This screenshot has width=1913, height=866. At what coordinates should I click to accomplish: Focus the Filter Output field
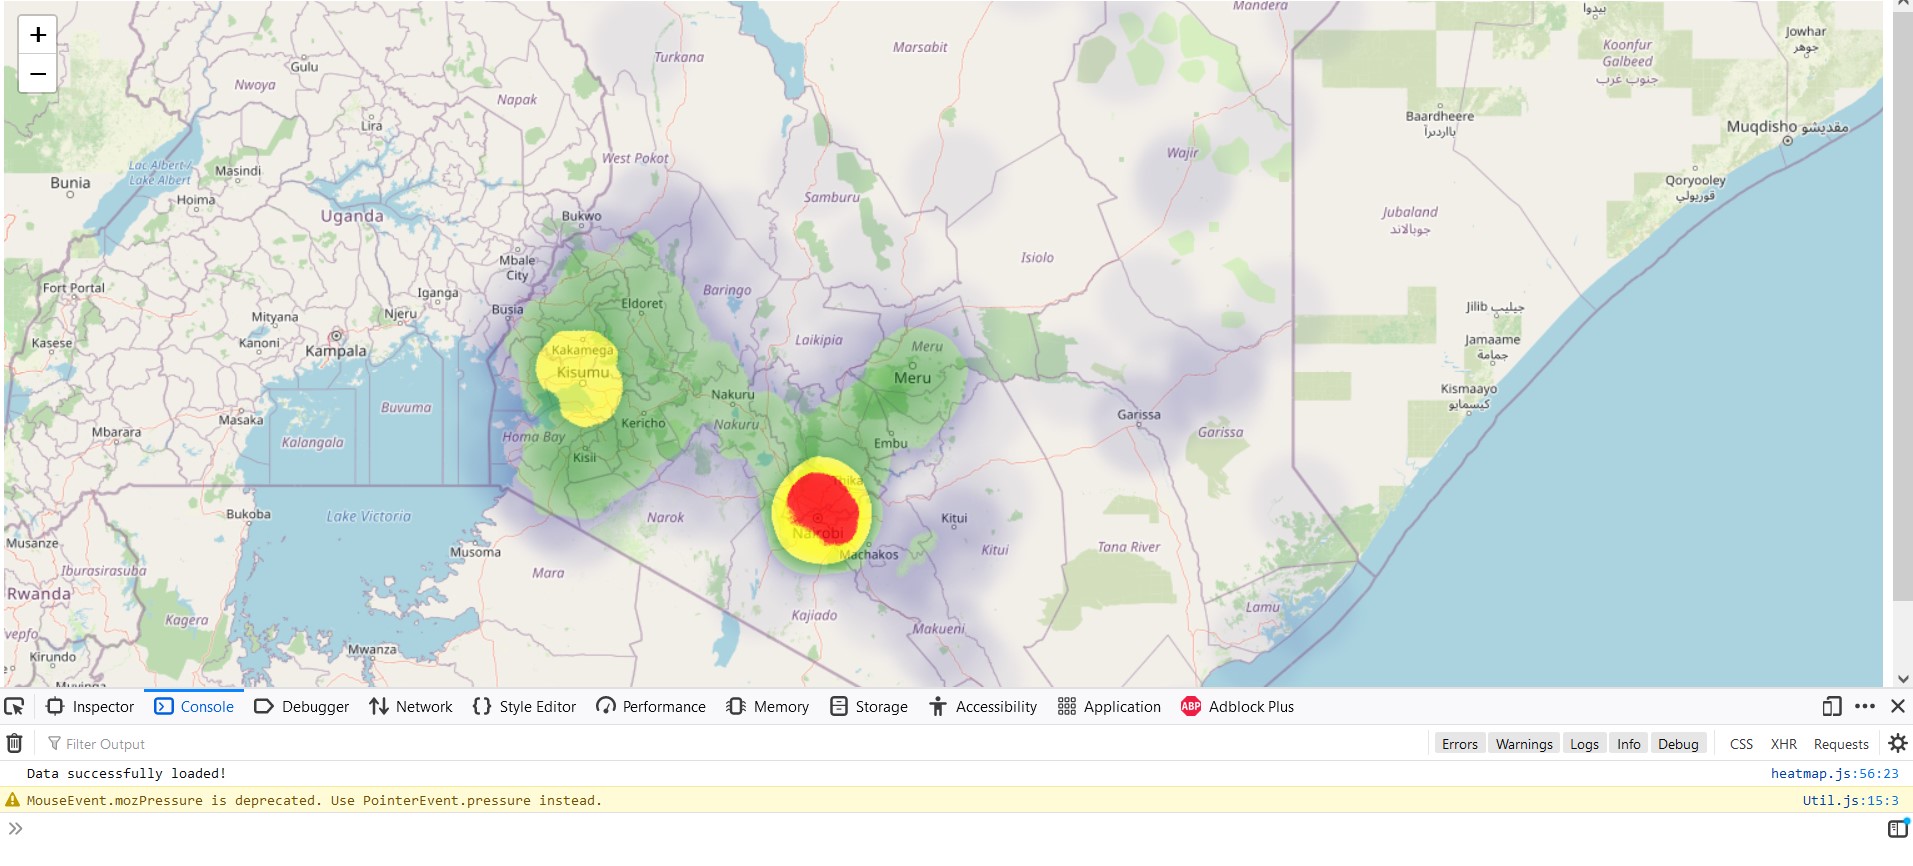tap(735, 744)
